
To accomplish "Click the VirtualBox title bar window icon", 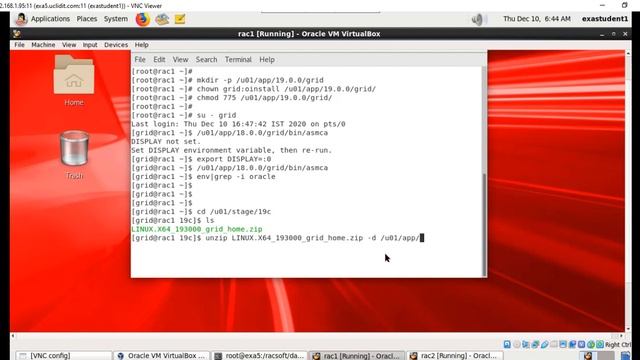I will (16, 34).
